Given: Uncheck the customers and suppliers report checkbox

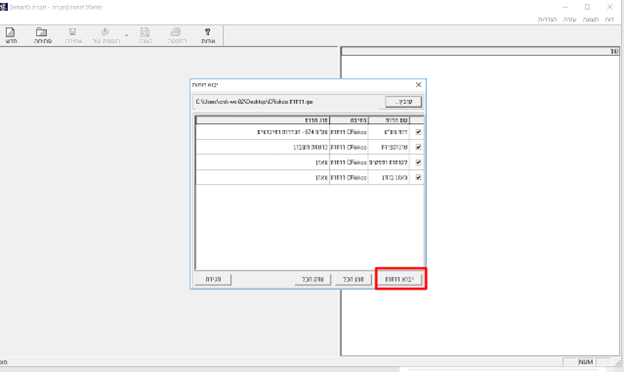Looking at the screenshot, I should (418, 162).
